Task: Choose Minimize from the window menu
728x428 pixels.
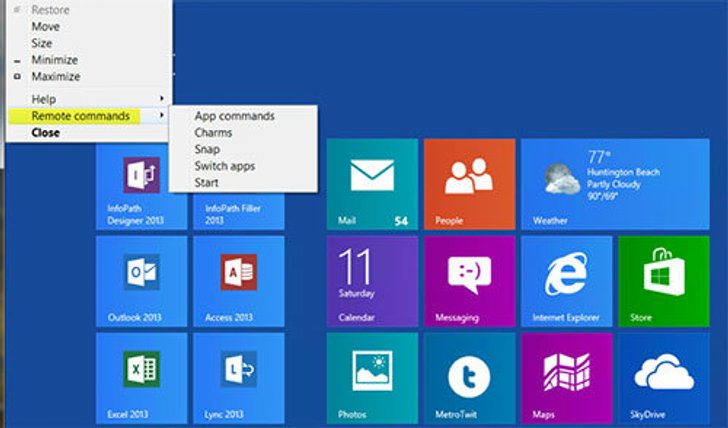Action: coord(88,60)
